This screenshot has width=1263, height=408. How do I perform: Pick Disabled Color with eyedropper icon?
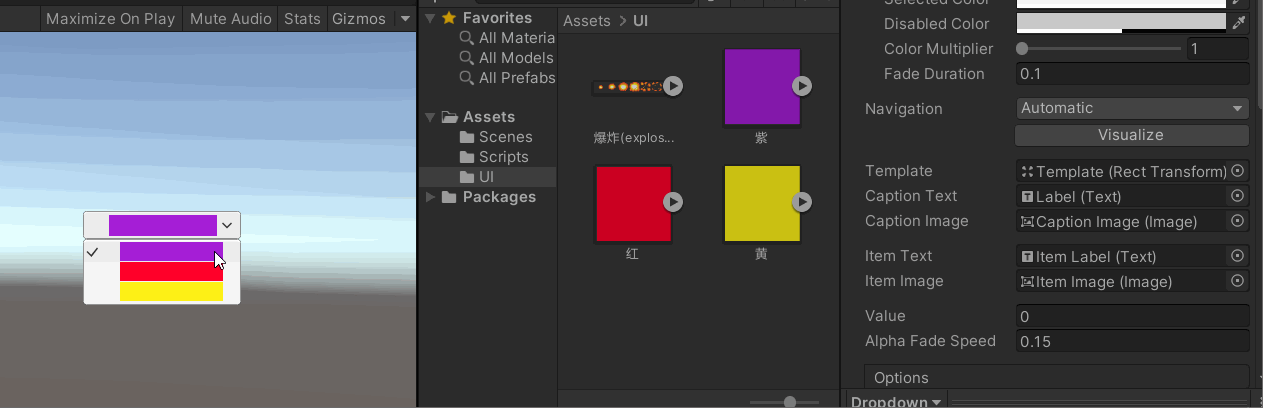point(1239,23)
